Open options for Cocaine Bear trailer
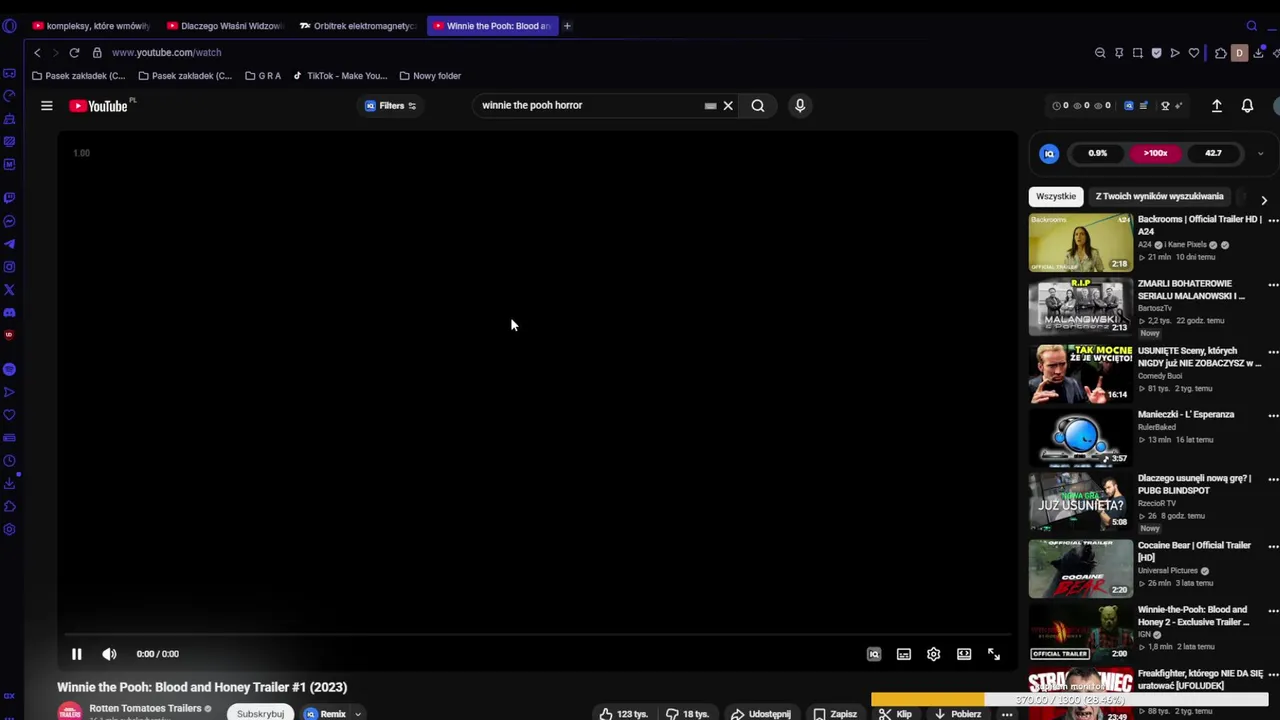 tap(1273, 546)
